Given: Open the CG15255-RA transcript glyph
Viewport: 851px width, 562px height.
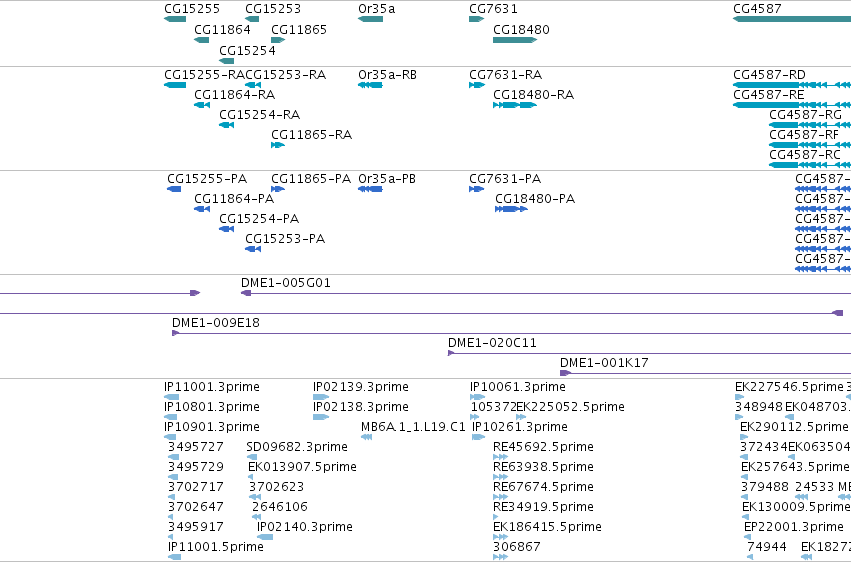Looking at the screenshot, I should 175,85.
